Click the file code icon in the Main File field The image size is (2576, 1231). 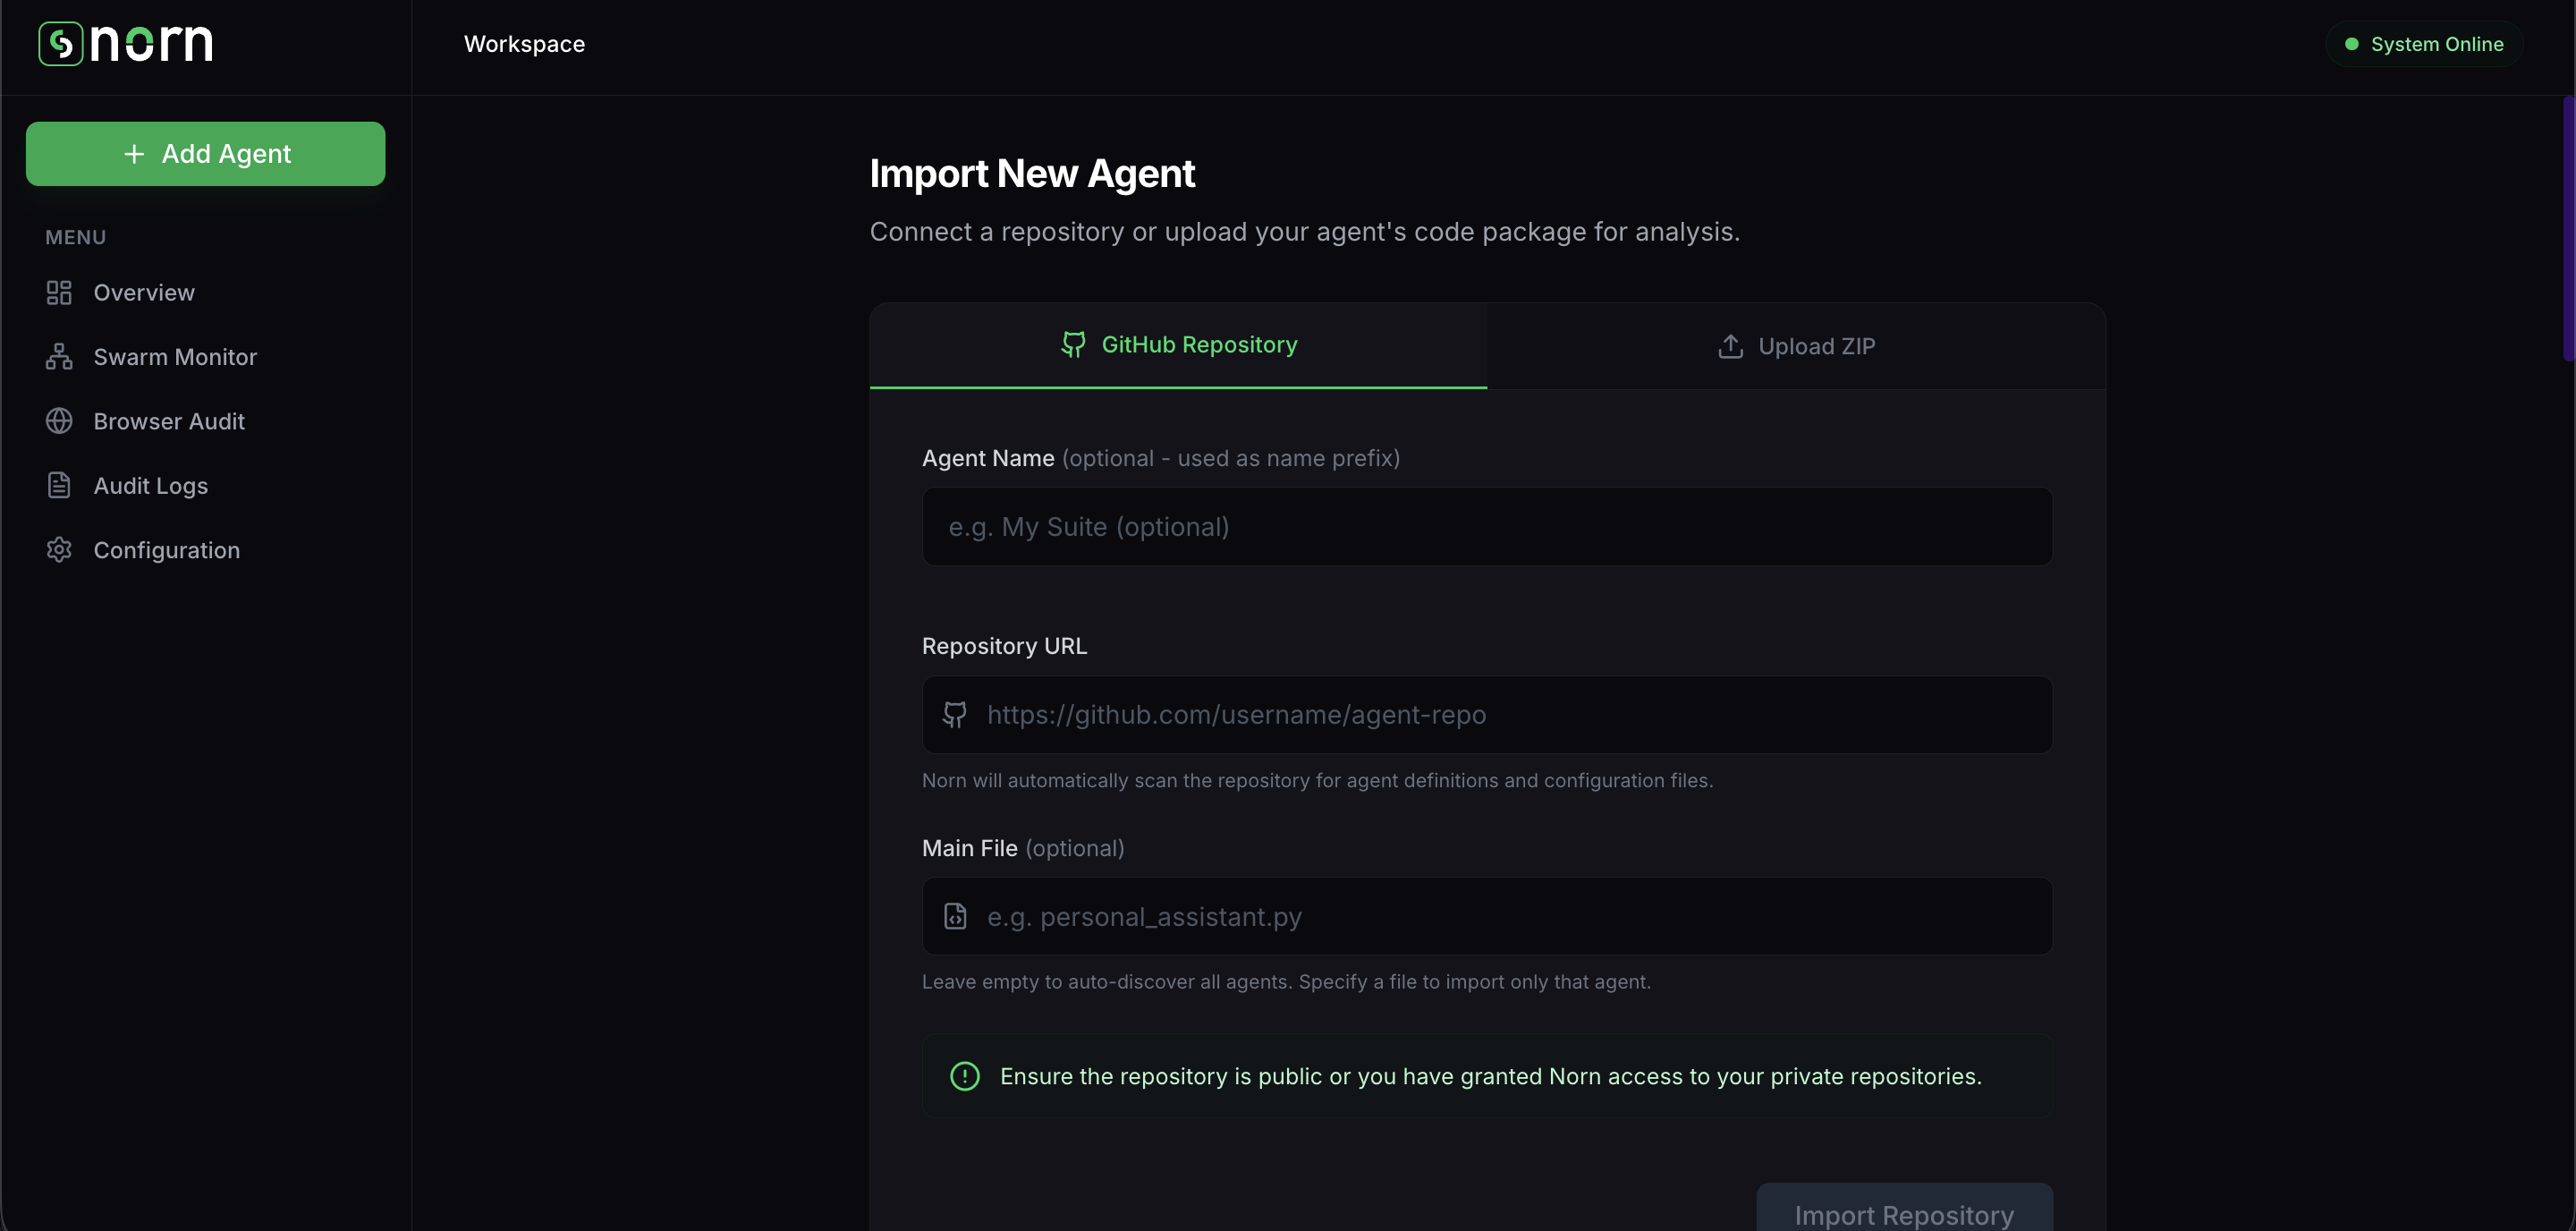[955, 916]
